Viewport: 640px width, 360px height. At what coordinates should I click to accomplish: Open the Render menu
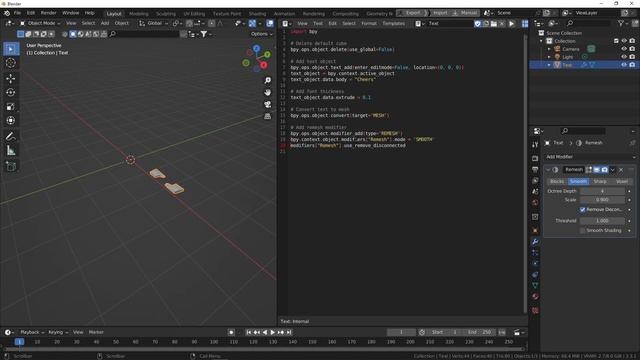click(49, 13)
